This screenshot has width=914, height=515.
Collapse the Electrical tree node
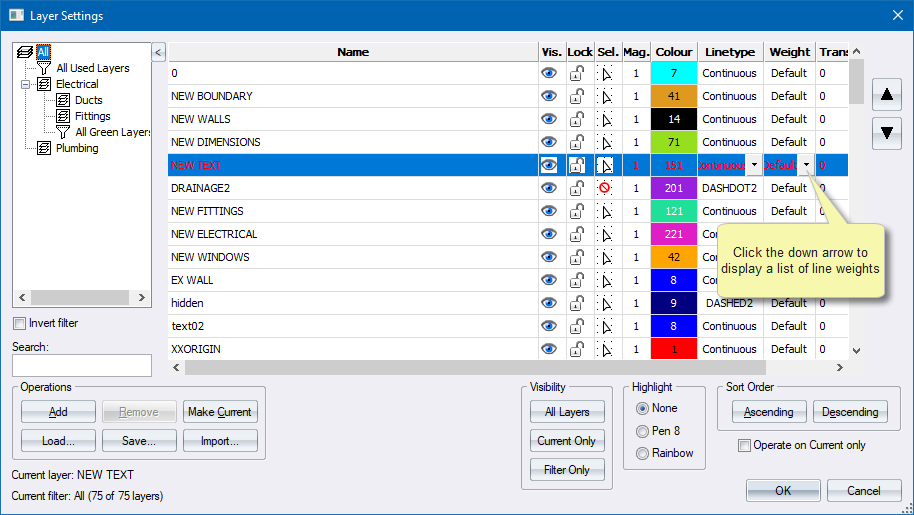pyautogui.click(x=26, y=84)
